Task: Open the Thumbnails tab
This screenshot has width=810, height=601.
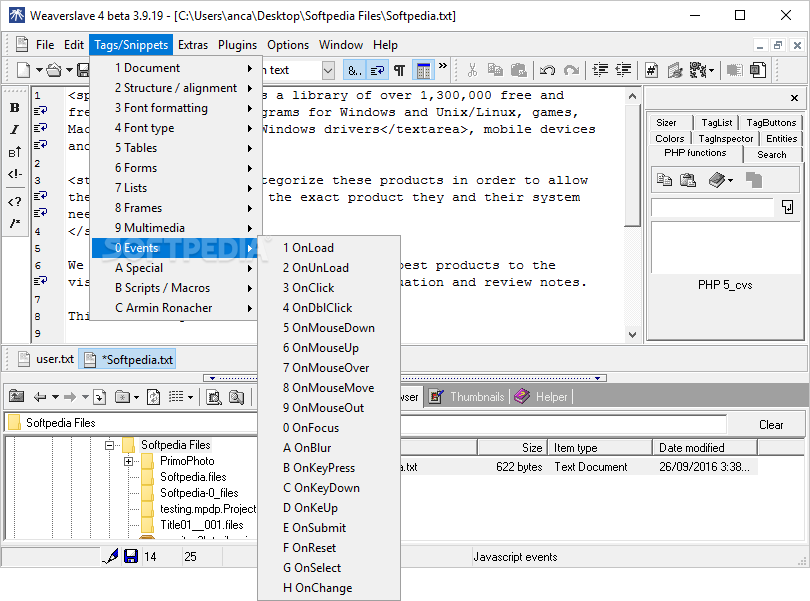Action: [468, 397]
